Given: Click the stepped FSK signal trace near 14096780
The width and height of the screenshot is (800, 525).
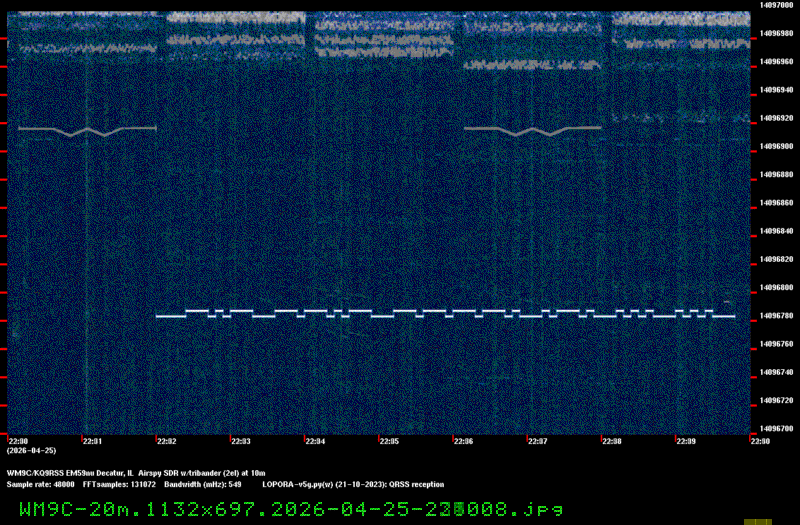Looking at the screenshot, I should coord(445,313).
